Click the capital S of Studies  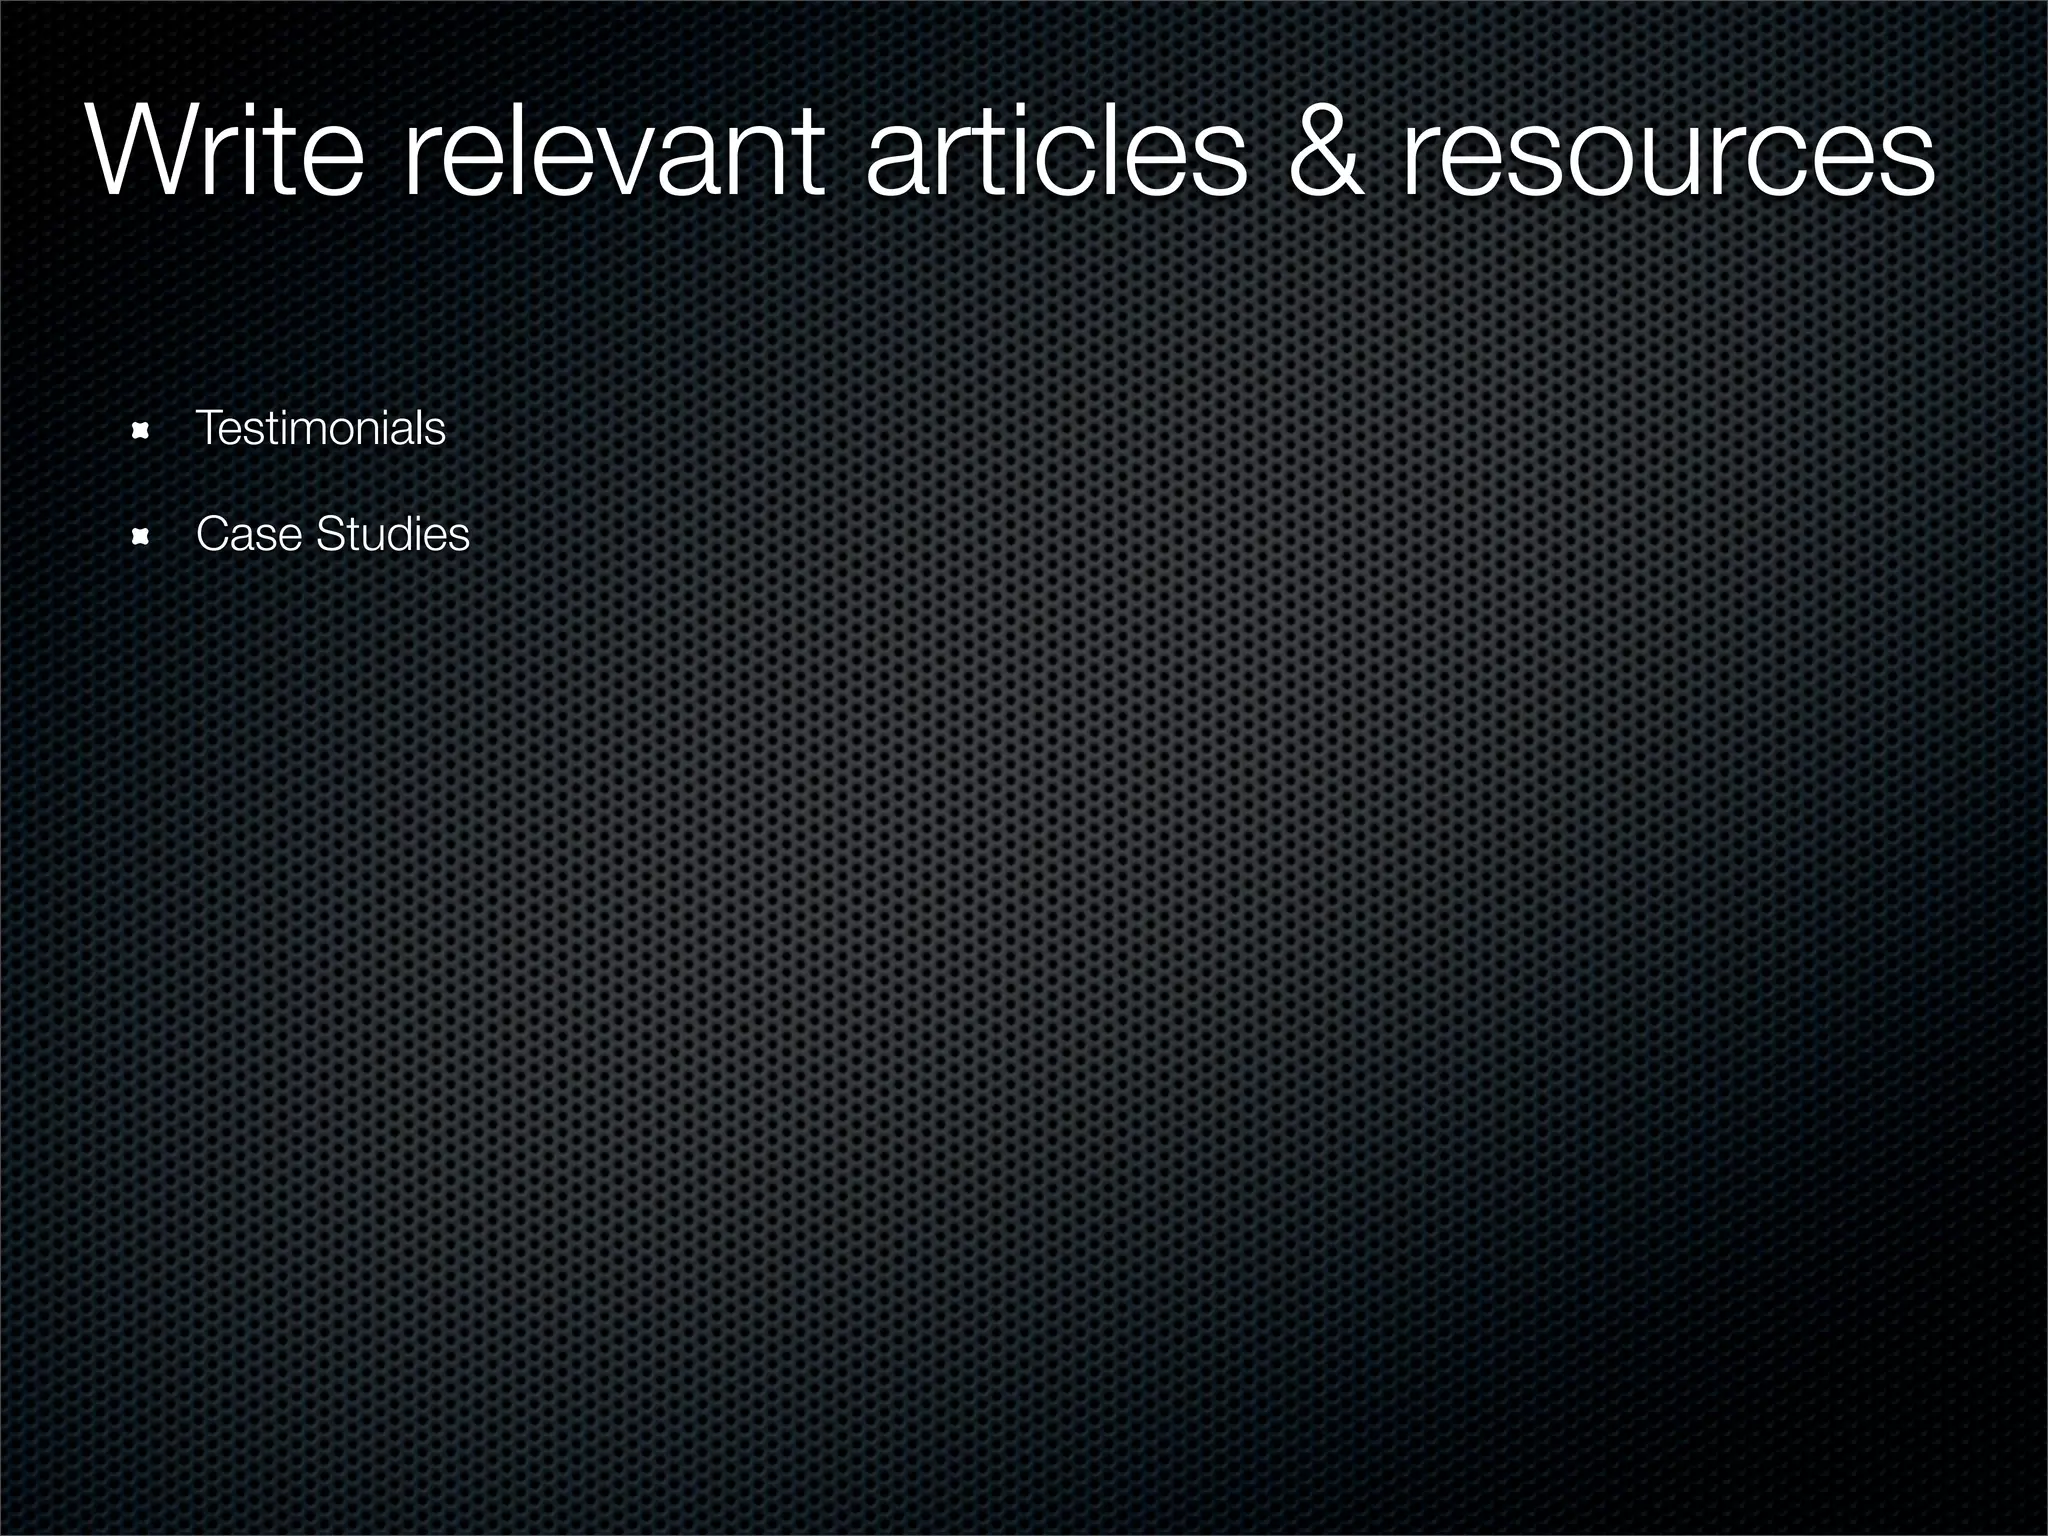[329, 535]
